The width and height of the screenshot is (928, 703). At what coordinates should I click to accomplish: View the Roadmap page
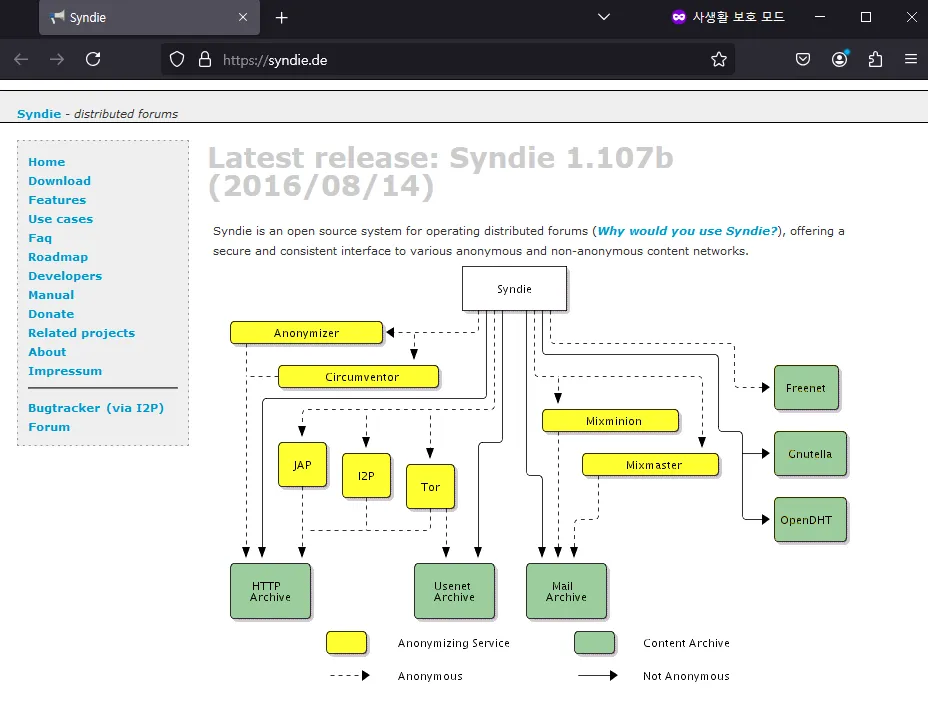point(58,257)
